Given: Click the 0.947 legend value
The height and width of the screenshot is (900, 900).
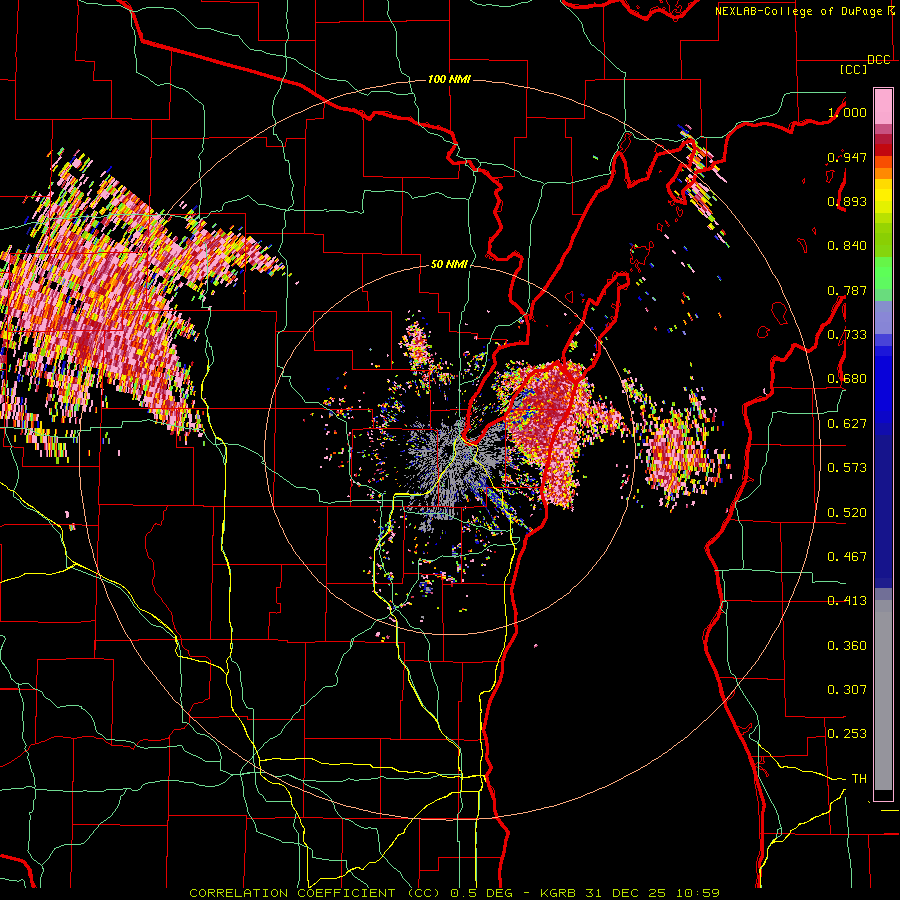Looking at the screenshot, I should pos(847,157).
